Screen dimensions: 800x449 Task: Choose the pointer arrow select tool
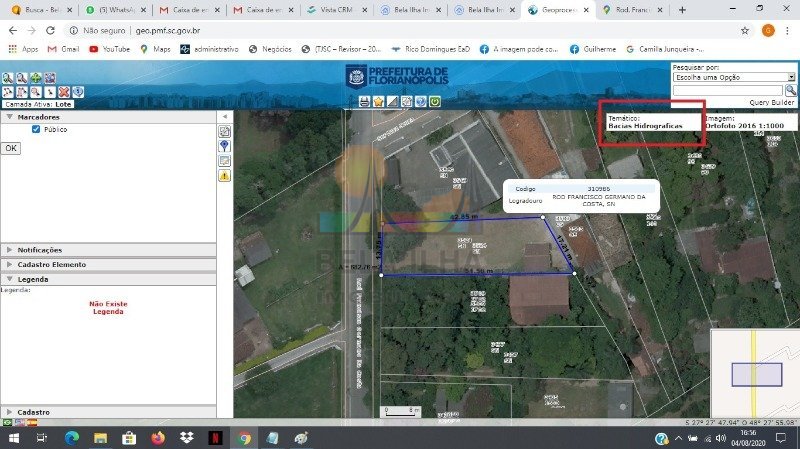click(49, 92)
